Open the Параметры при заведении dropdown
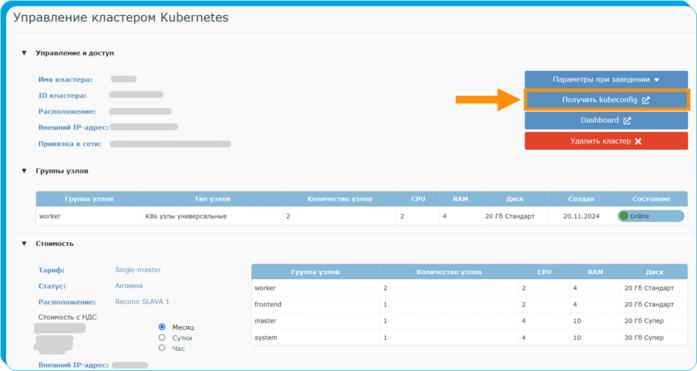Viewport: 697px width, 371px height. point(606,80)
